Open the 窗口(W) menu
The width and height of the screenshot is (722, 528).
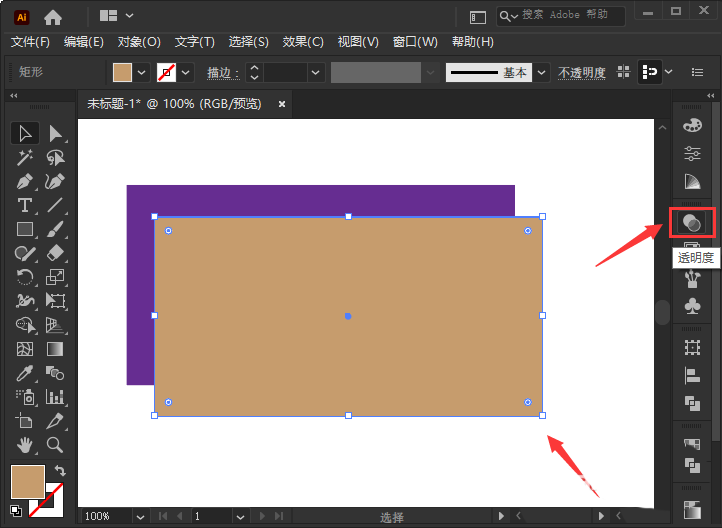tap(415, 42)
